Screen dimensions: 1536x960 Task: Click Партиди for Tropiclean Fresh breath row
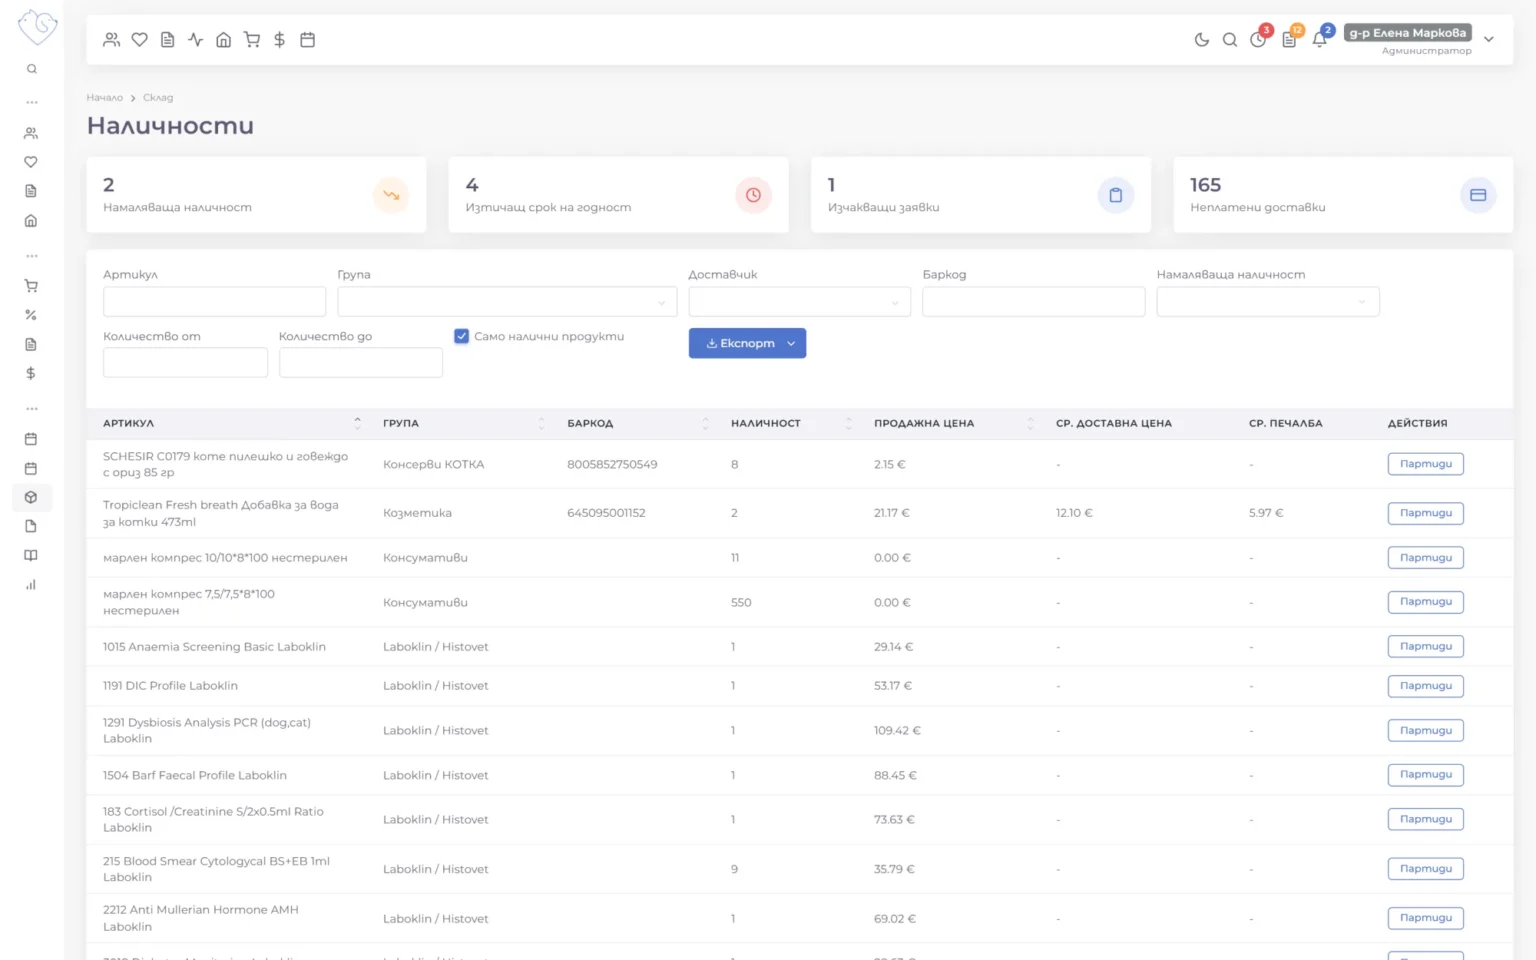pos(1425,513)
